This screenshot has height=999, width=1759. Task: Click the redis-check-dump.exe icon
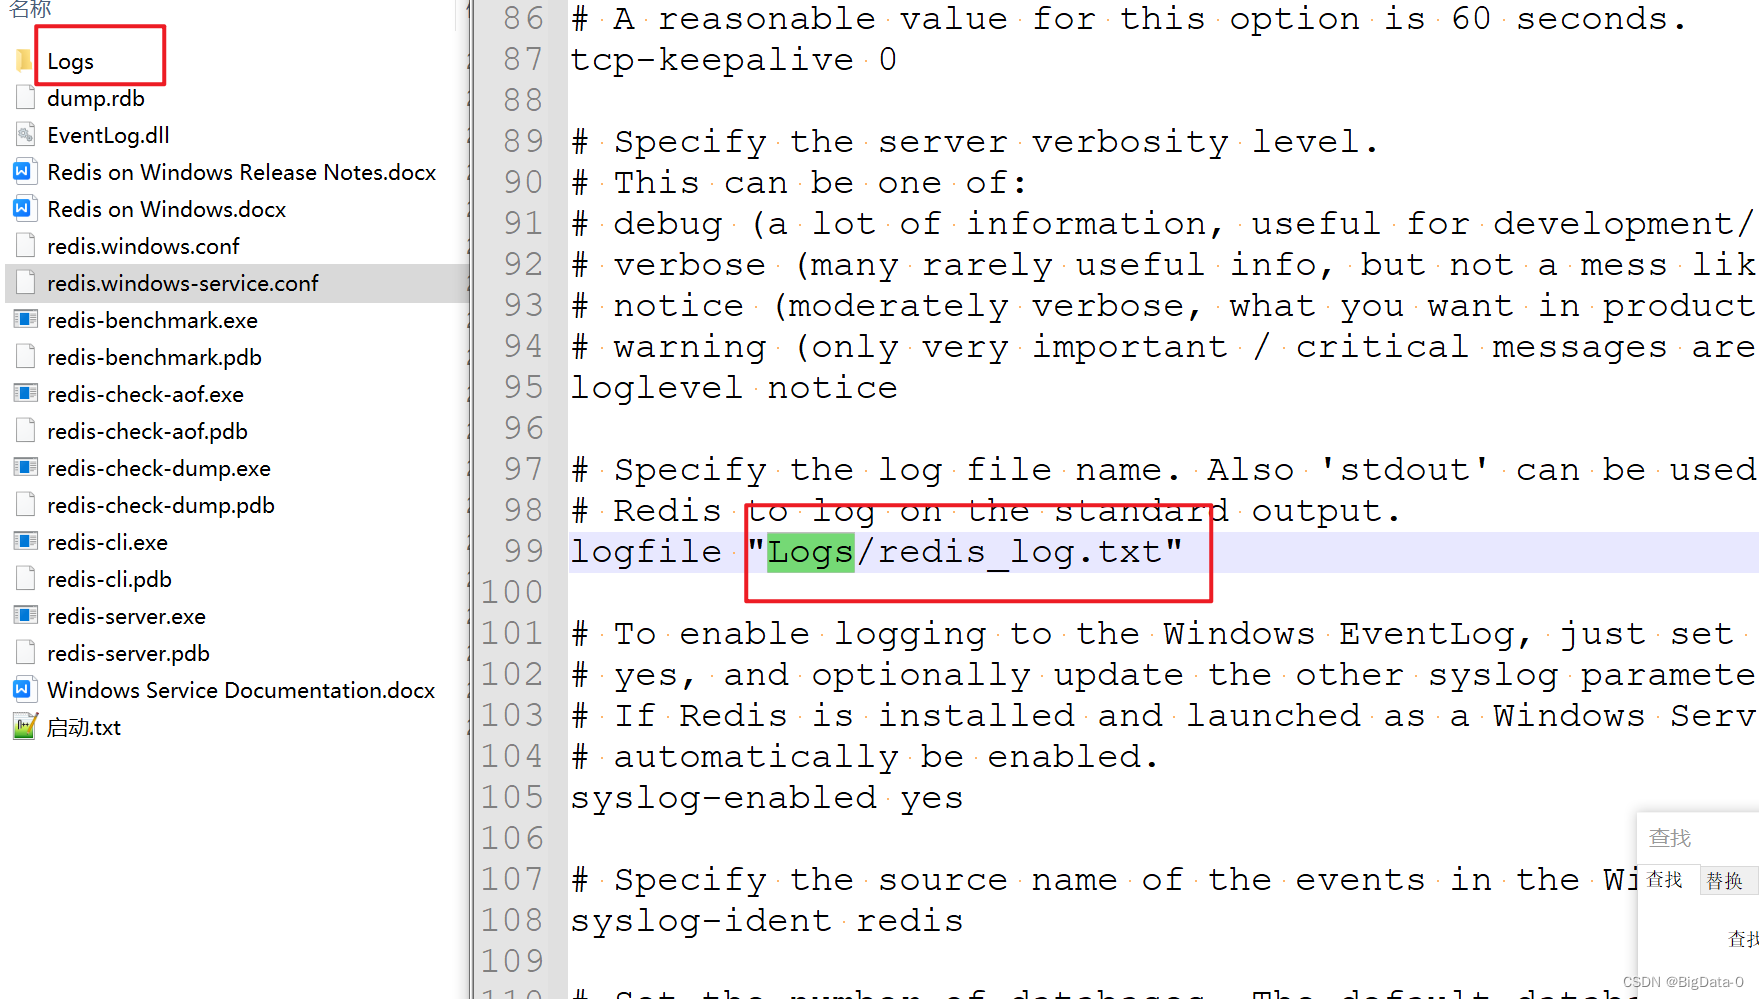[x=24, y=467]
